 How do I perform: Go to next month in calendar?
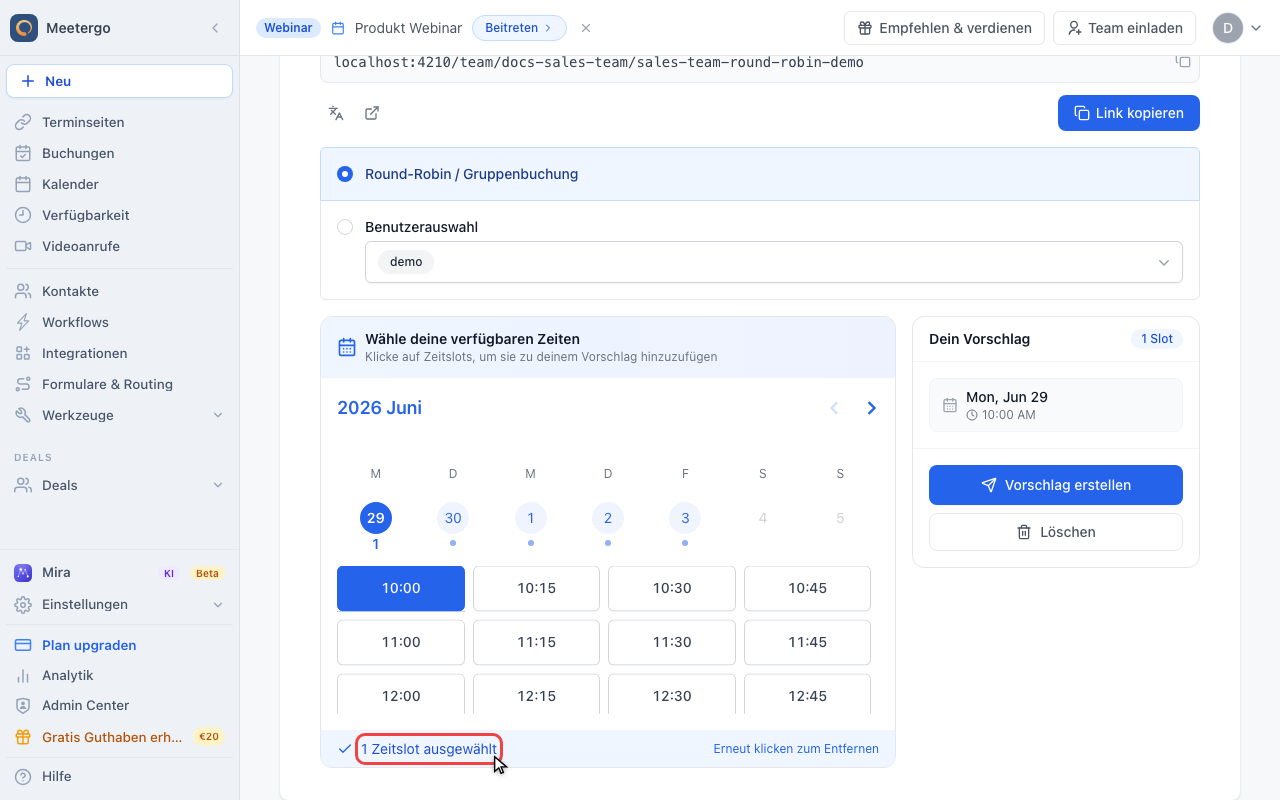(872, 408)
